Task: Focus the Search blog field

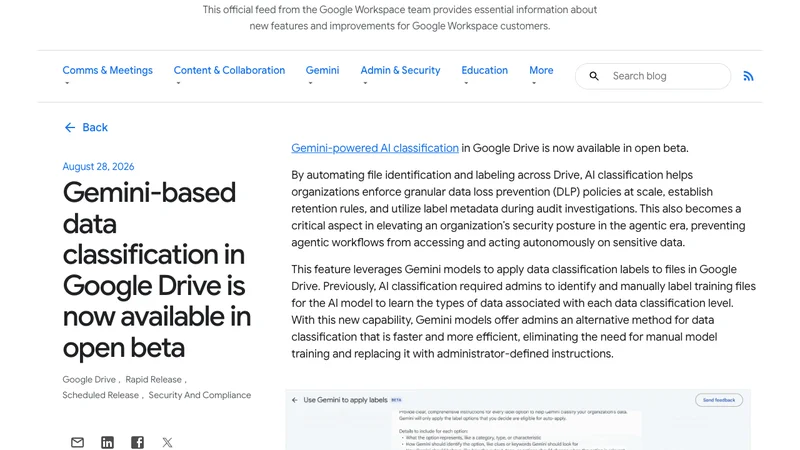Action: pyautogui.click(x=653, y=76)
